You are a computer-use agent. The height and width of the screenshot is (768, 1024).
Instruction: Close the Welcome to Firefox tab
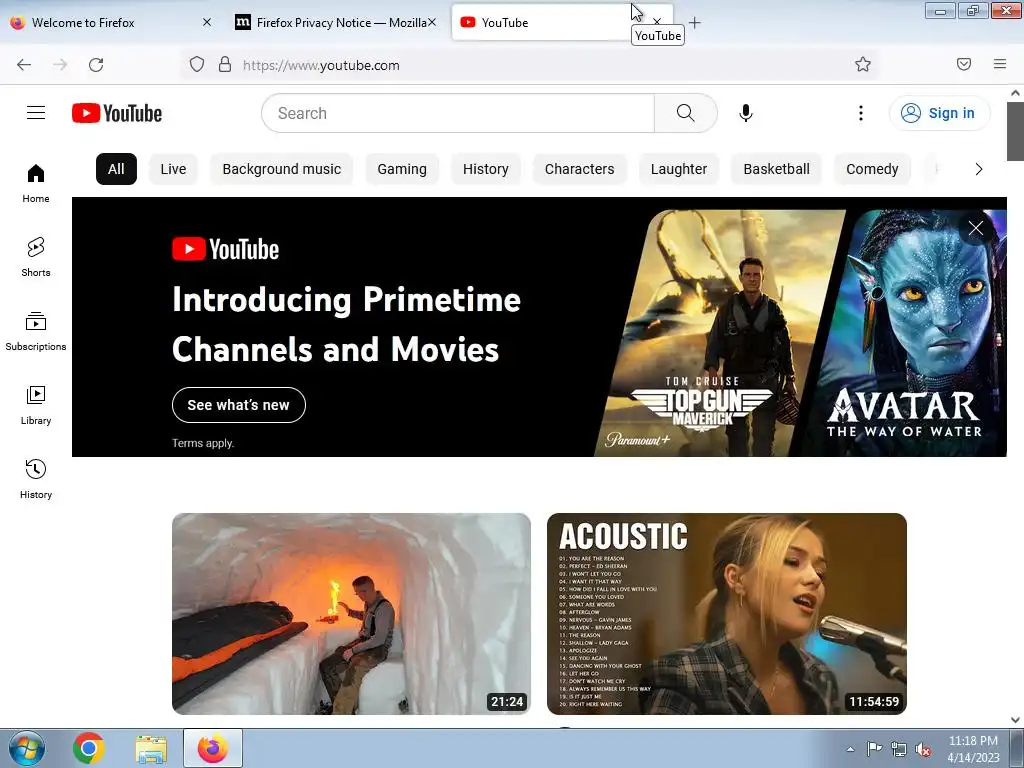(207, 22)
